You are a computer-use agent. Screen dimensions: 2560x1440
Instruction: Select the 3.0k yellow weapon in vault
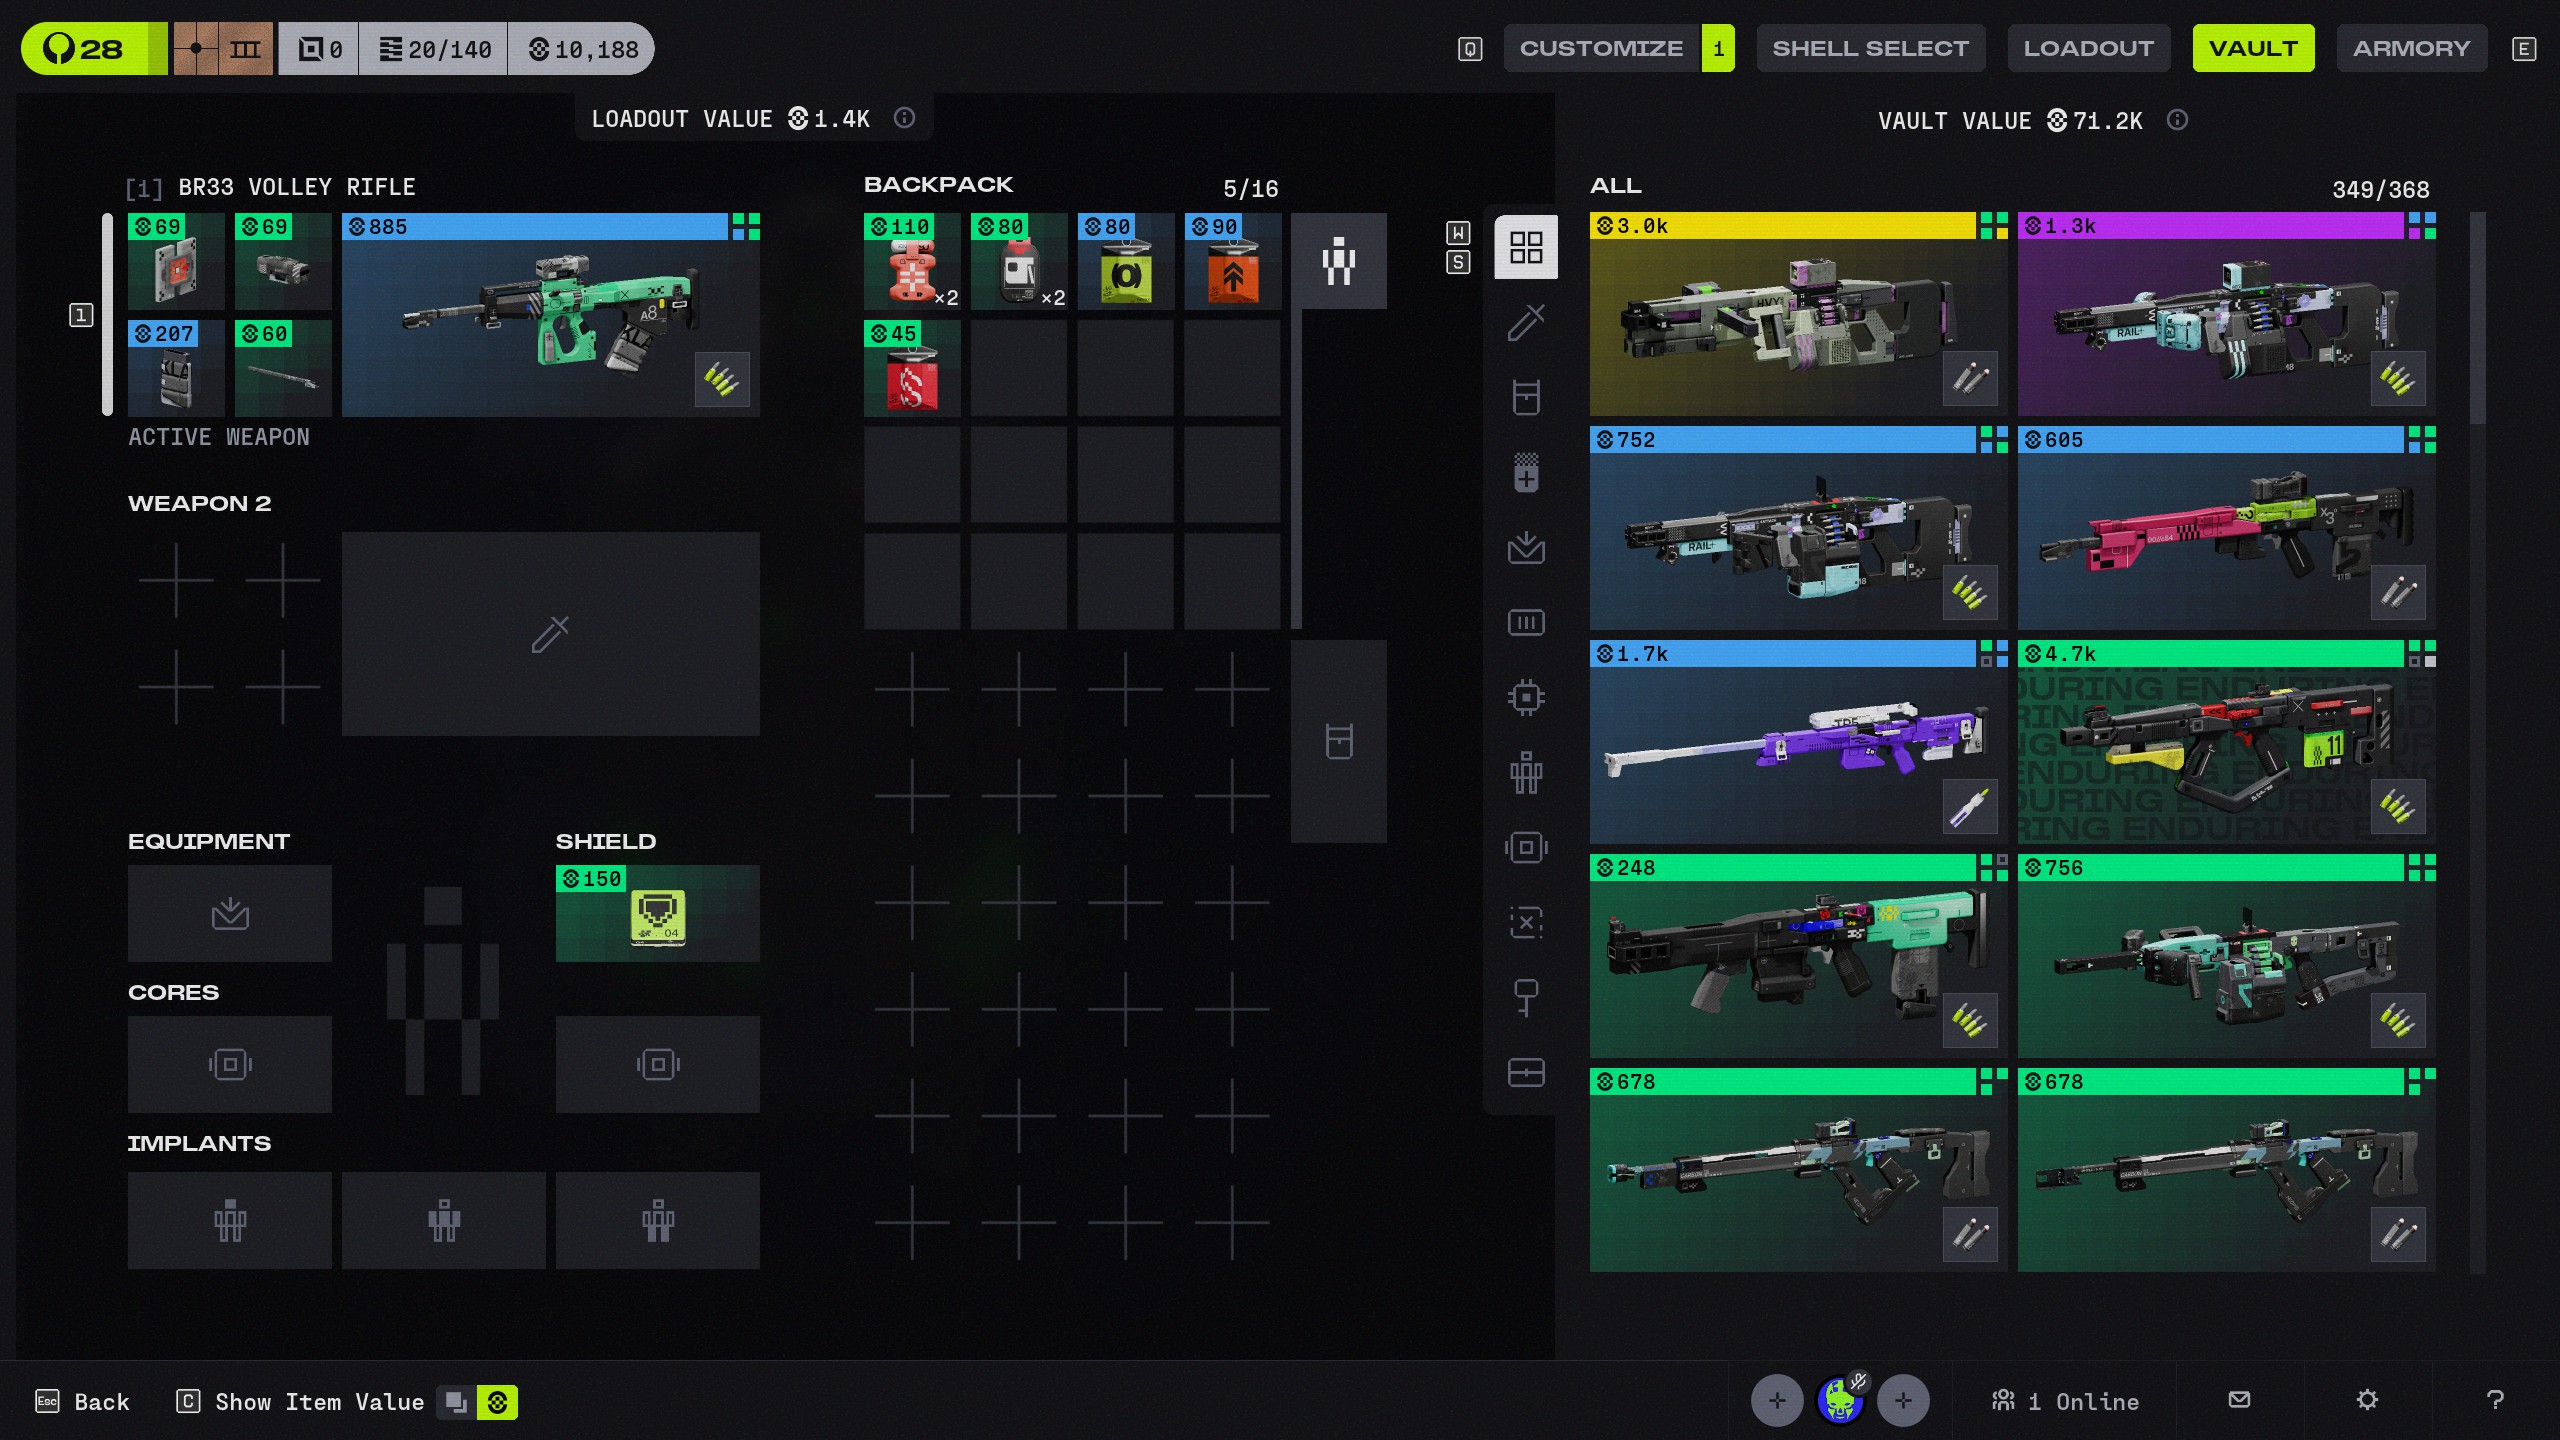pos(1797,314)
